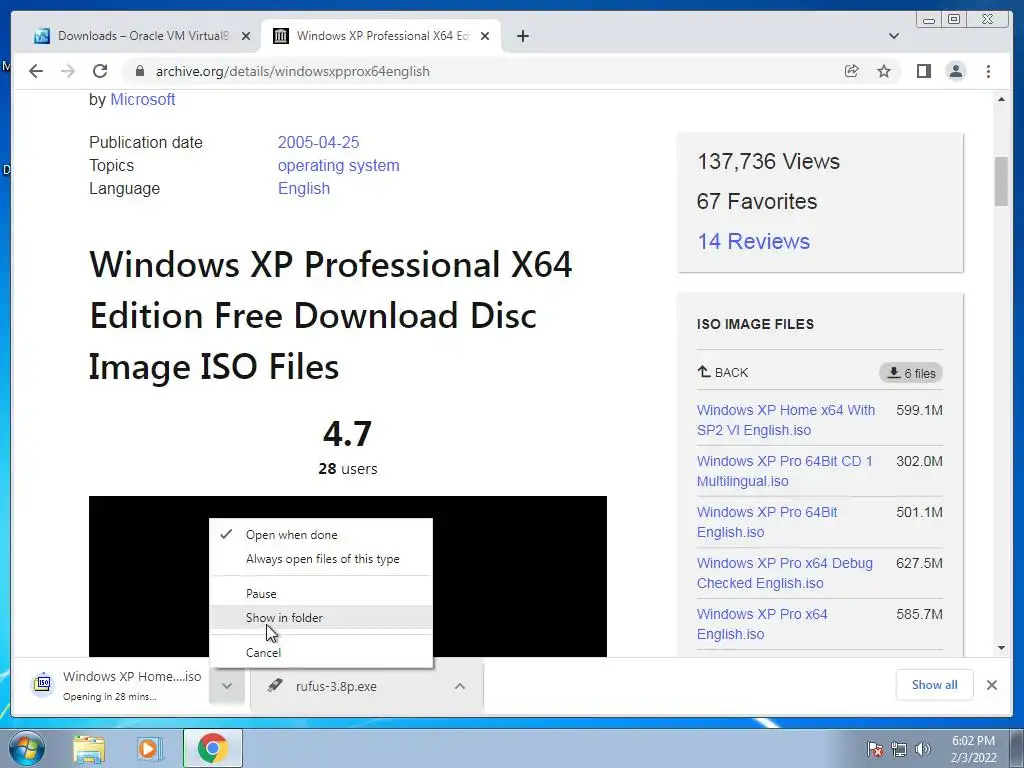The image size is (1024, 768).
Task: Open Windows Explorer from the taskbar
Action: coord(89,748)
